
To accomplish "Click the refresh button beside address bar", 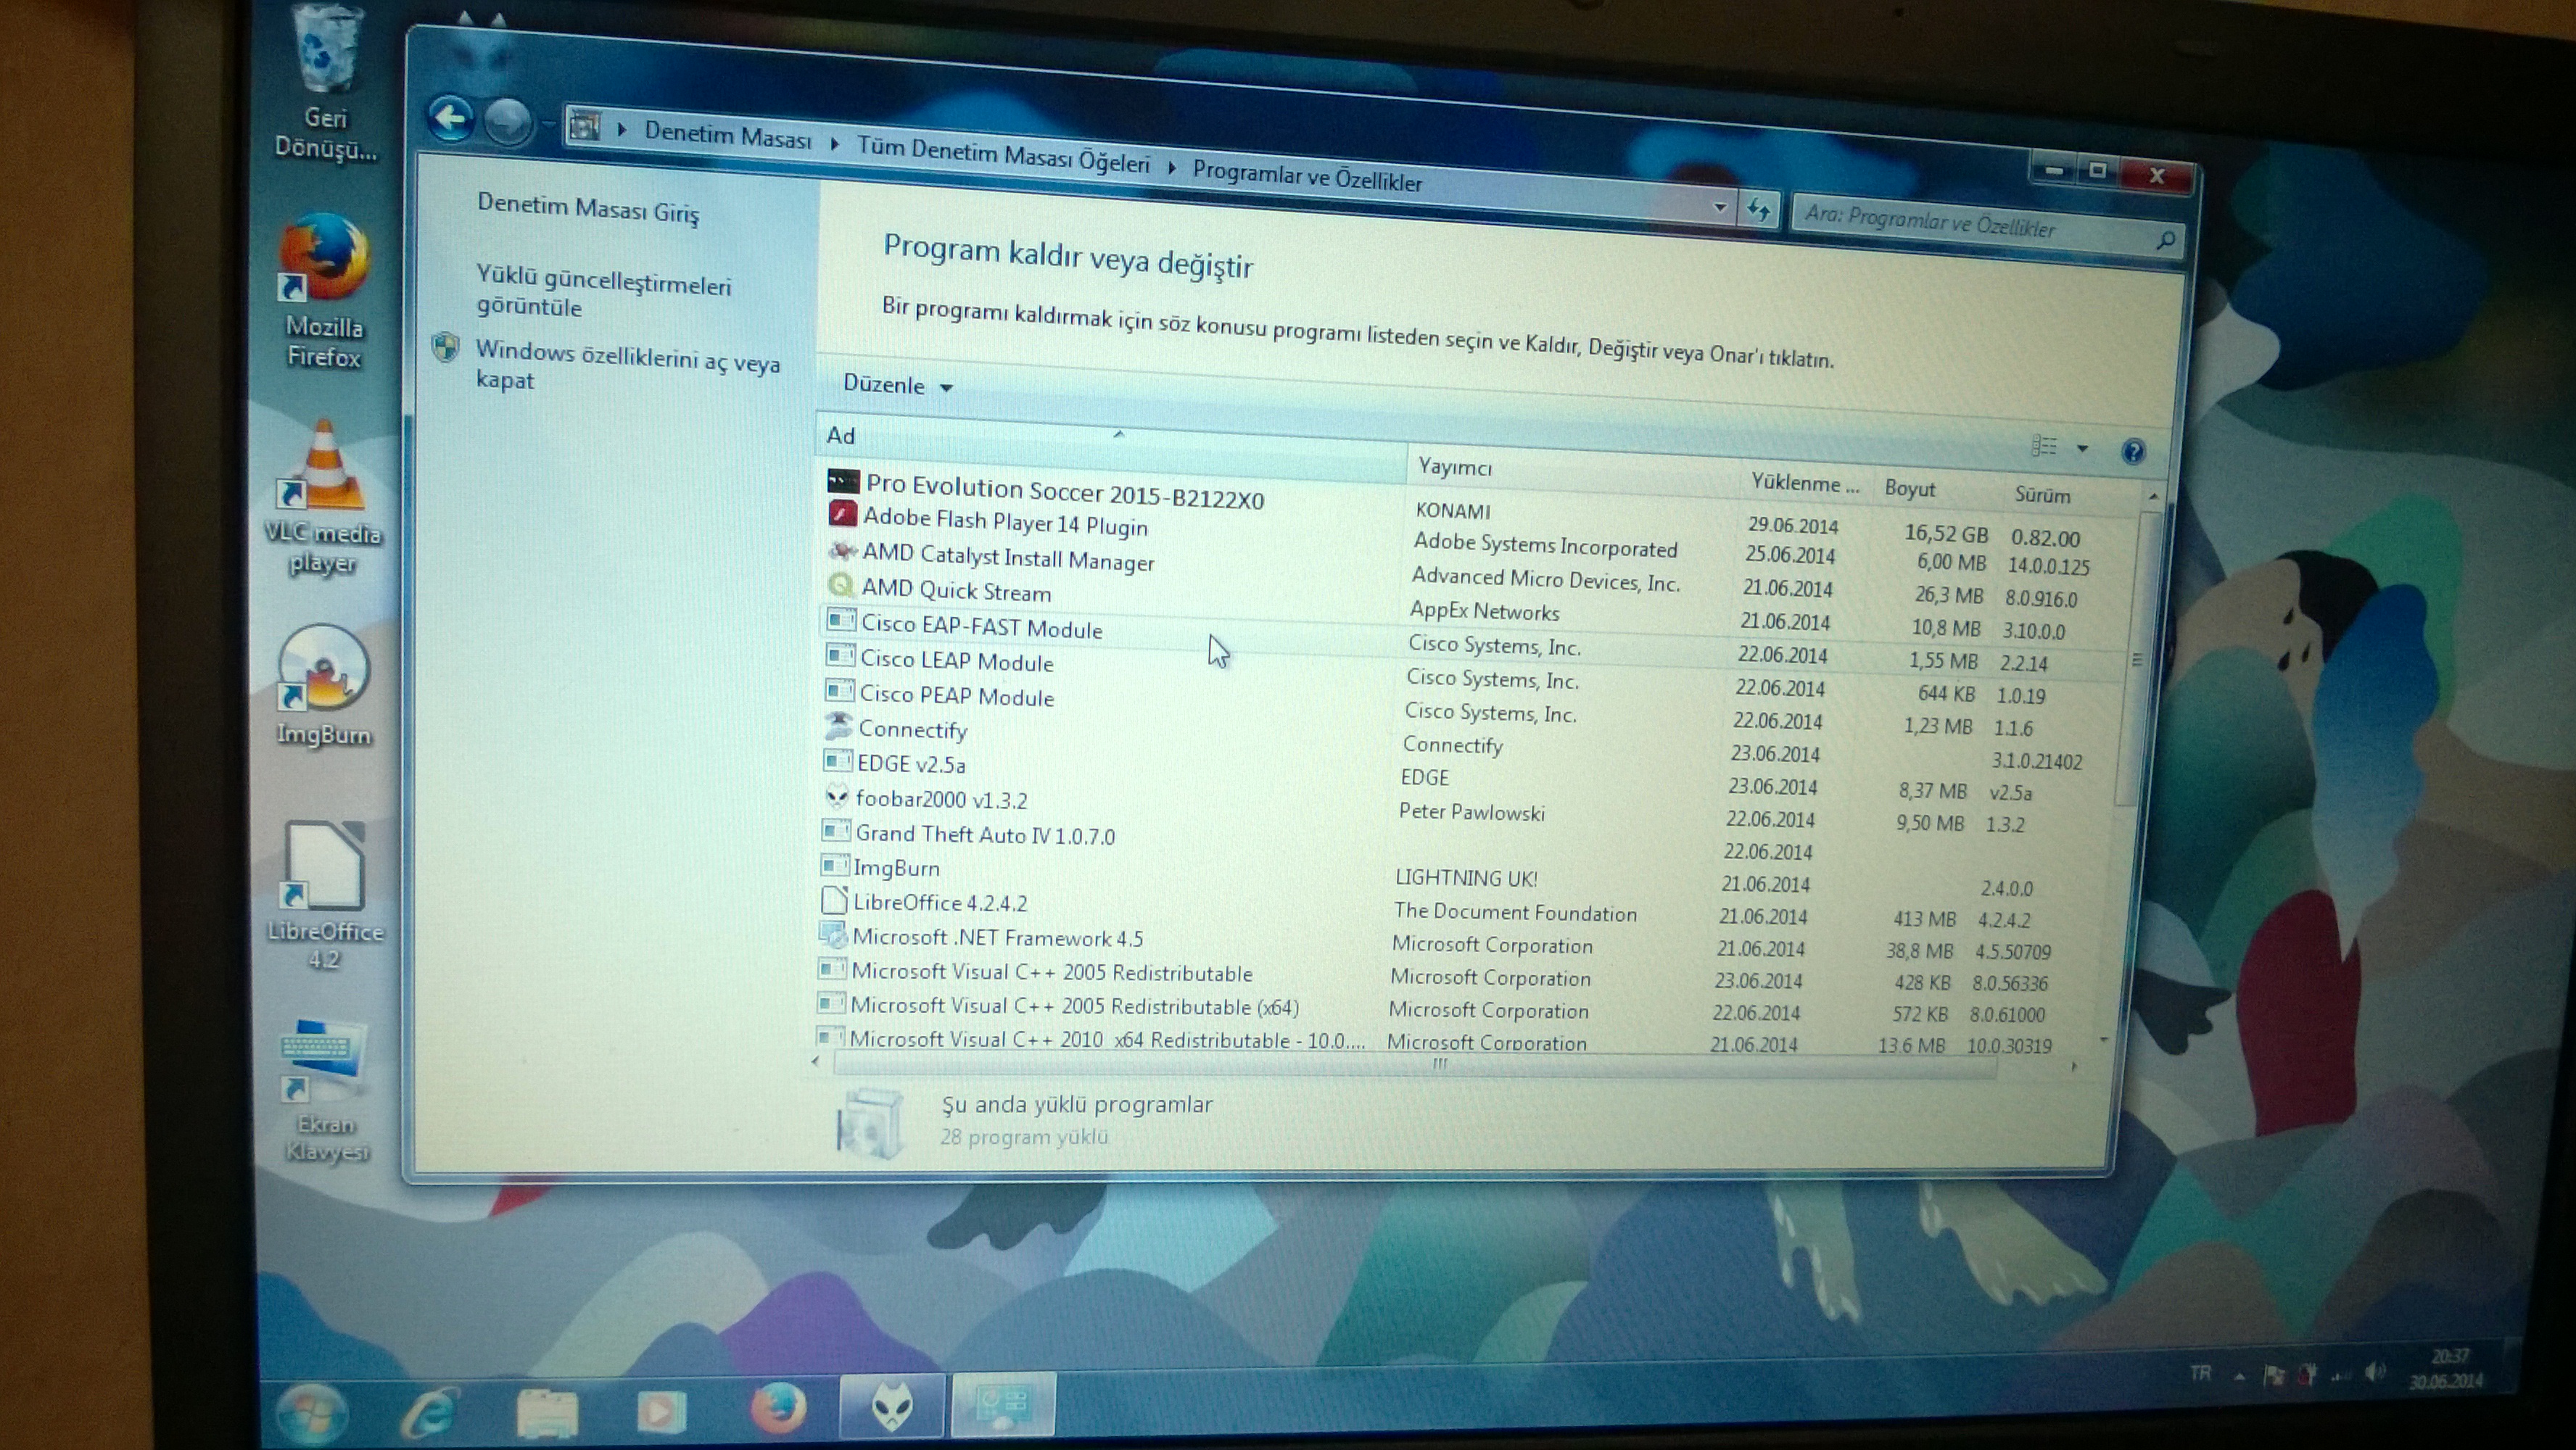I will tap(1758, 210).
